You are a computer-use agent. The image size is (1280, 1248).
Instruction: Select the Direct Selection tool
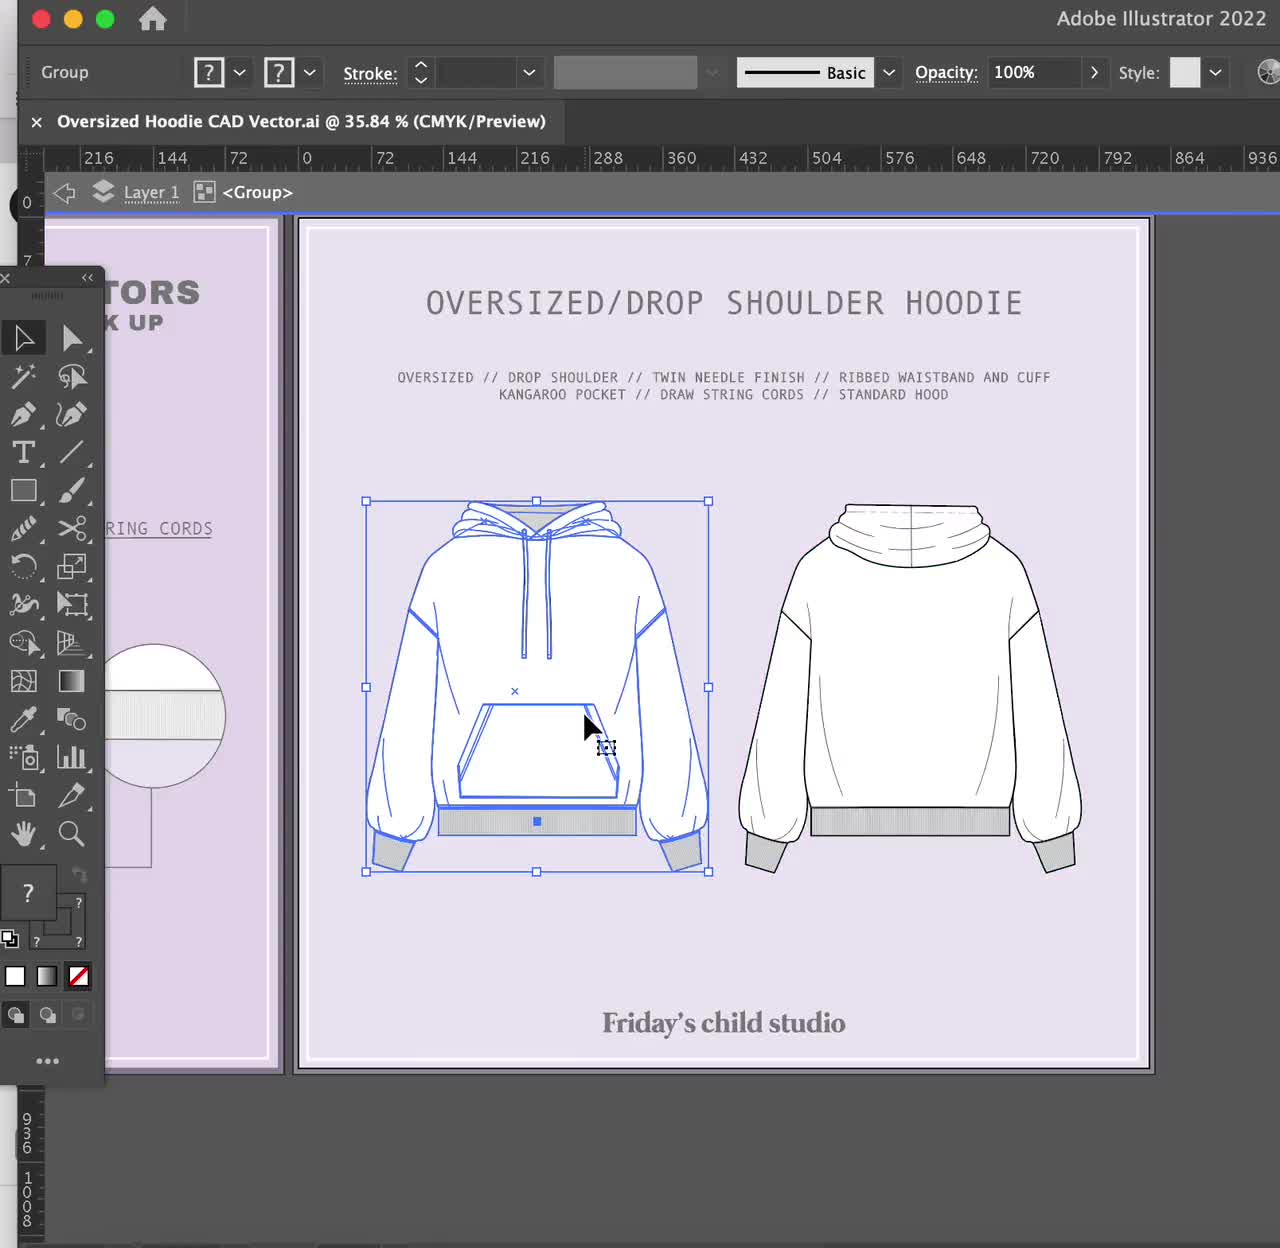pos(72,338)
